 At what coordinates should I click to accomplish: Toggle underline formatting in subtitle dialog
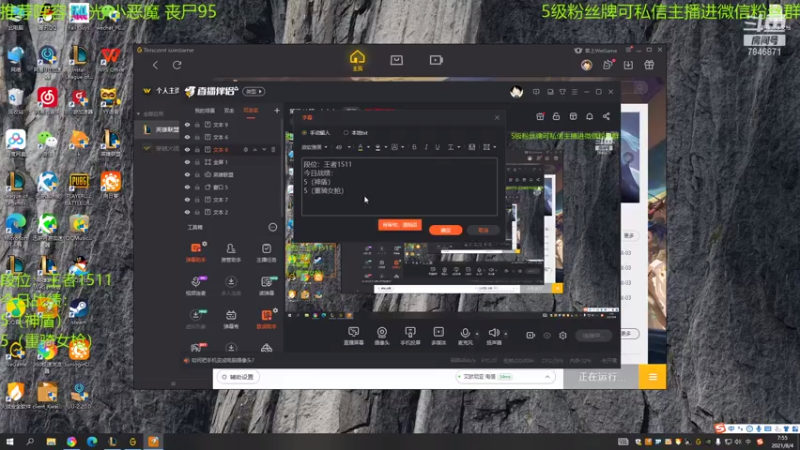pos(437,147)
